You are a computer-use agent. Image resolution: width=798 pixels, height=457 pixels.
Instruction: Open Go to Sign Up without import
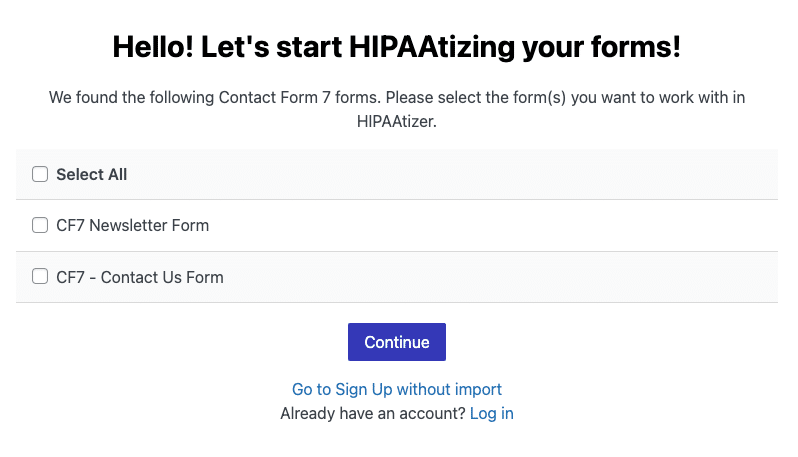click(x=396, y=389)
